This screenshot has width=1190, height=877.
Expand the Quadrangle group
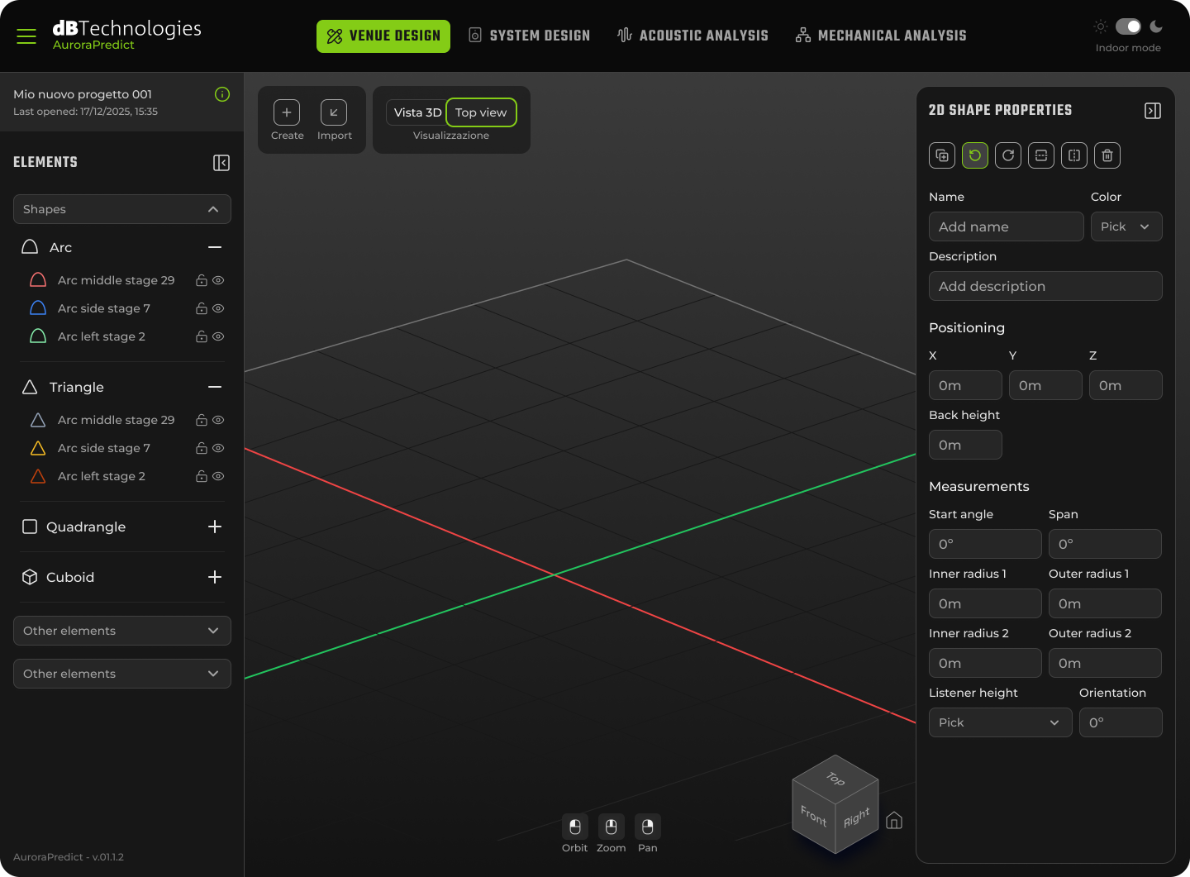click(x=215, y=527)
